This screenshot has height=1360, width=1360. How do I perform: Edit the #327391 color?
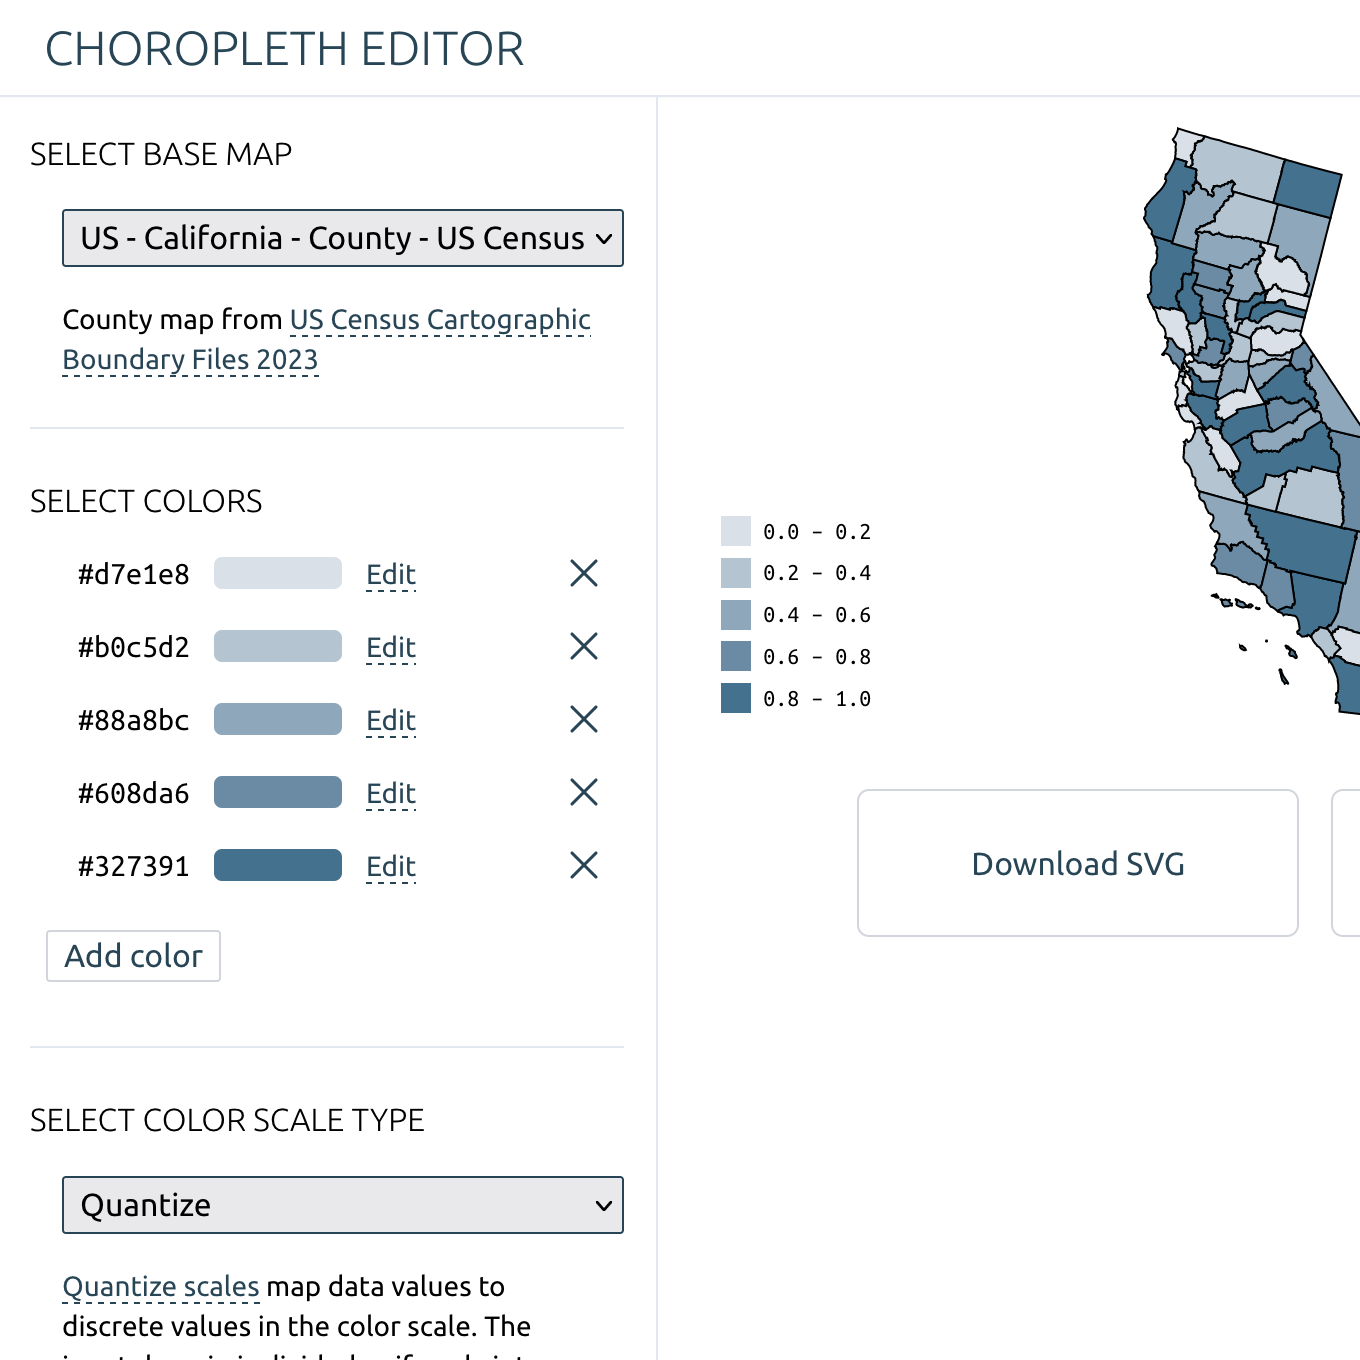[x=390, y=866]
